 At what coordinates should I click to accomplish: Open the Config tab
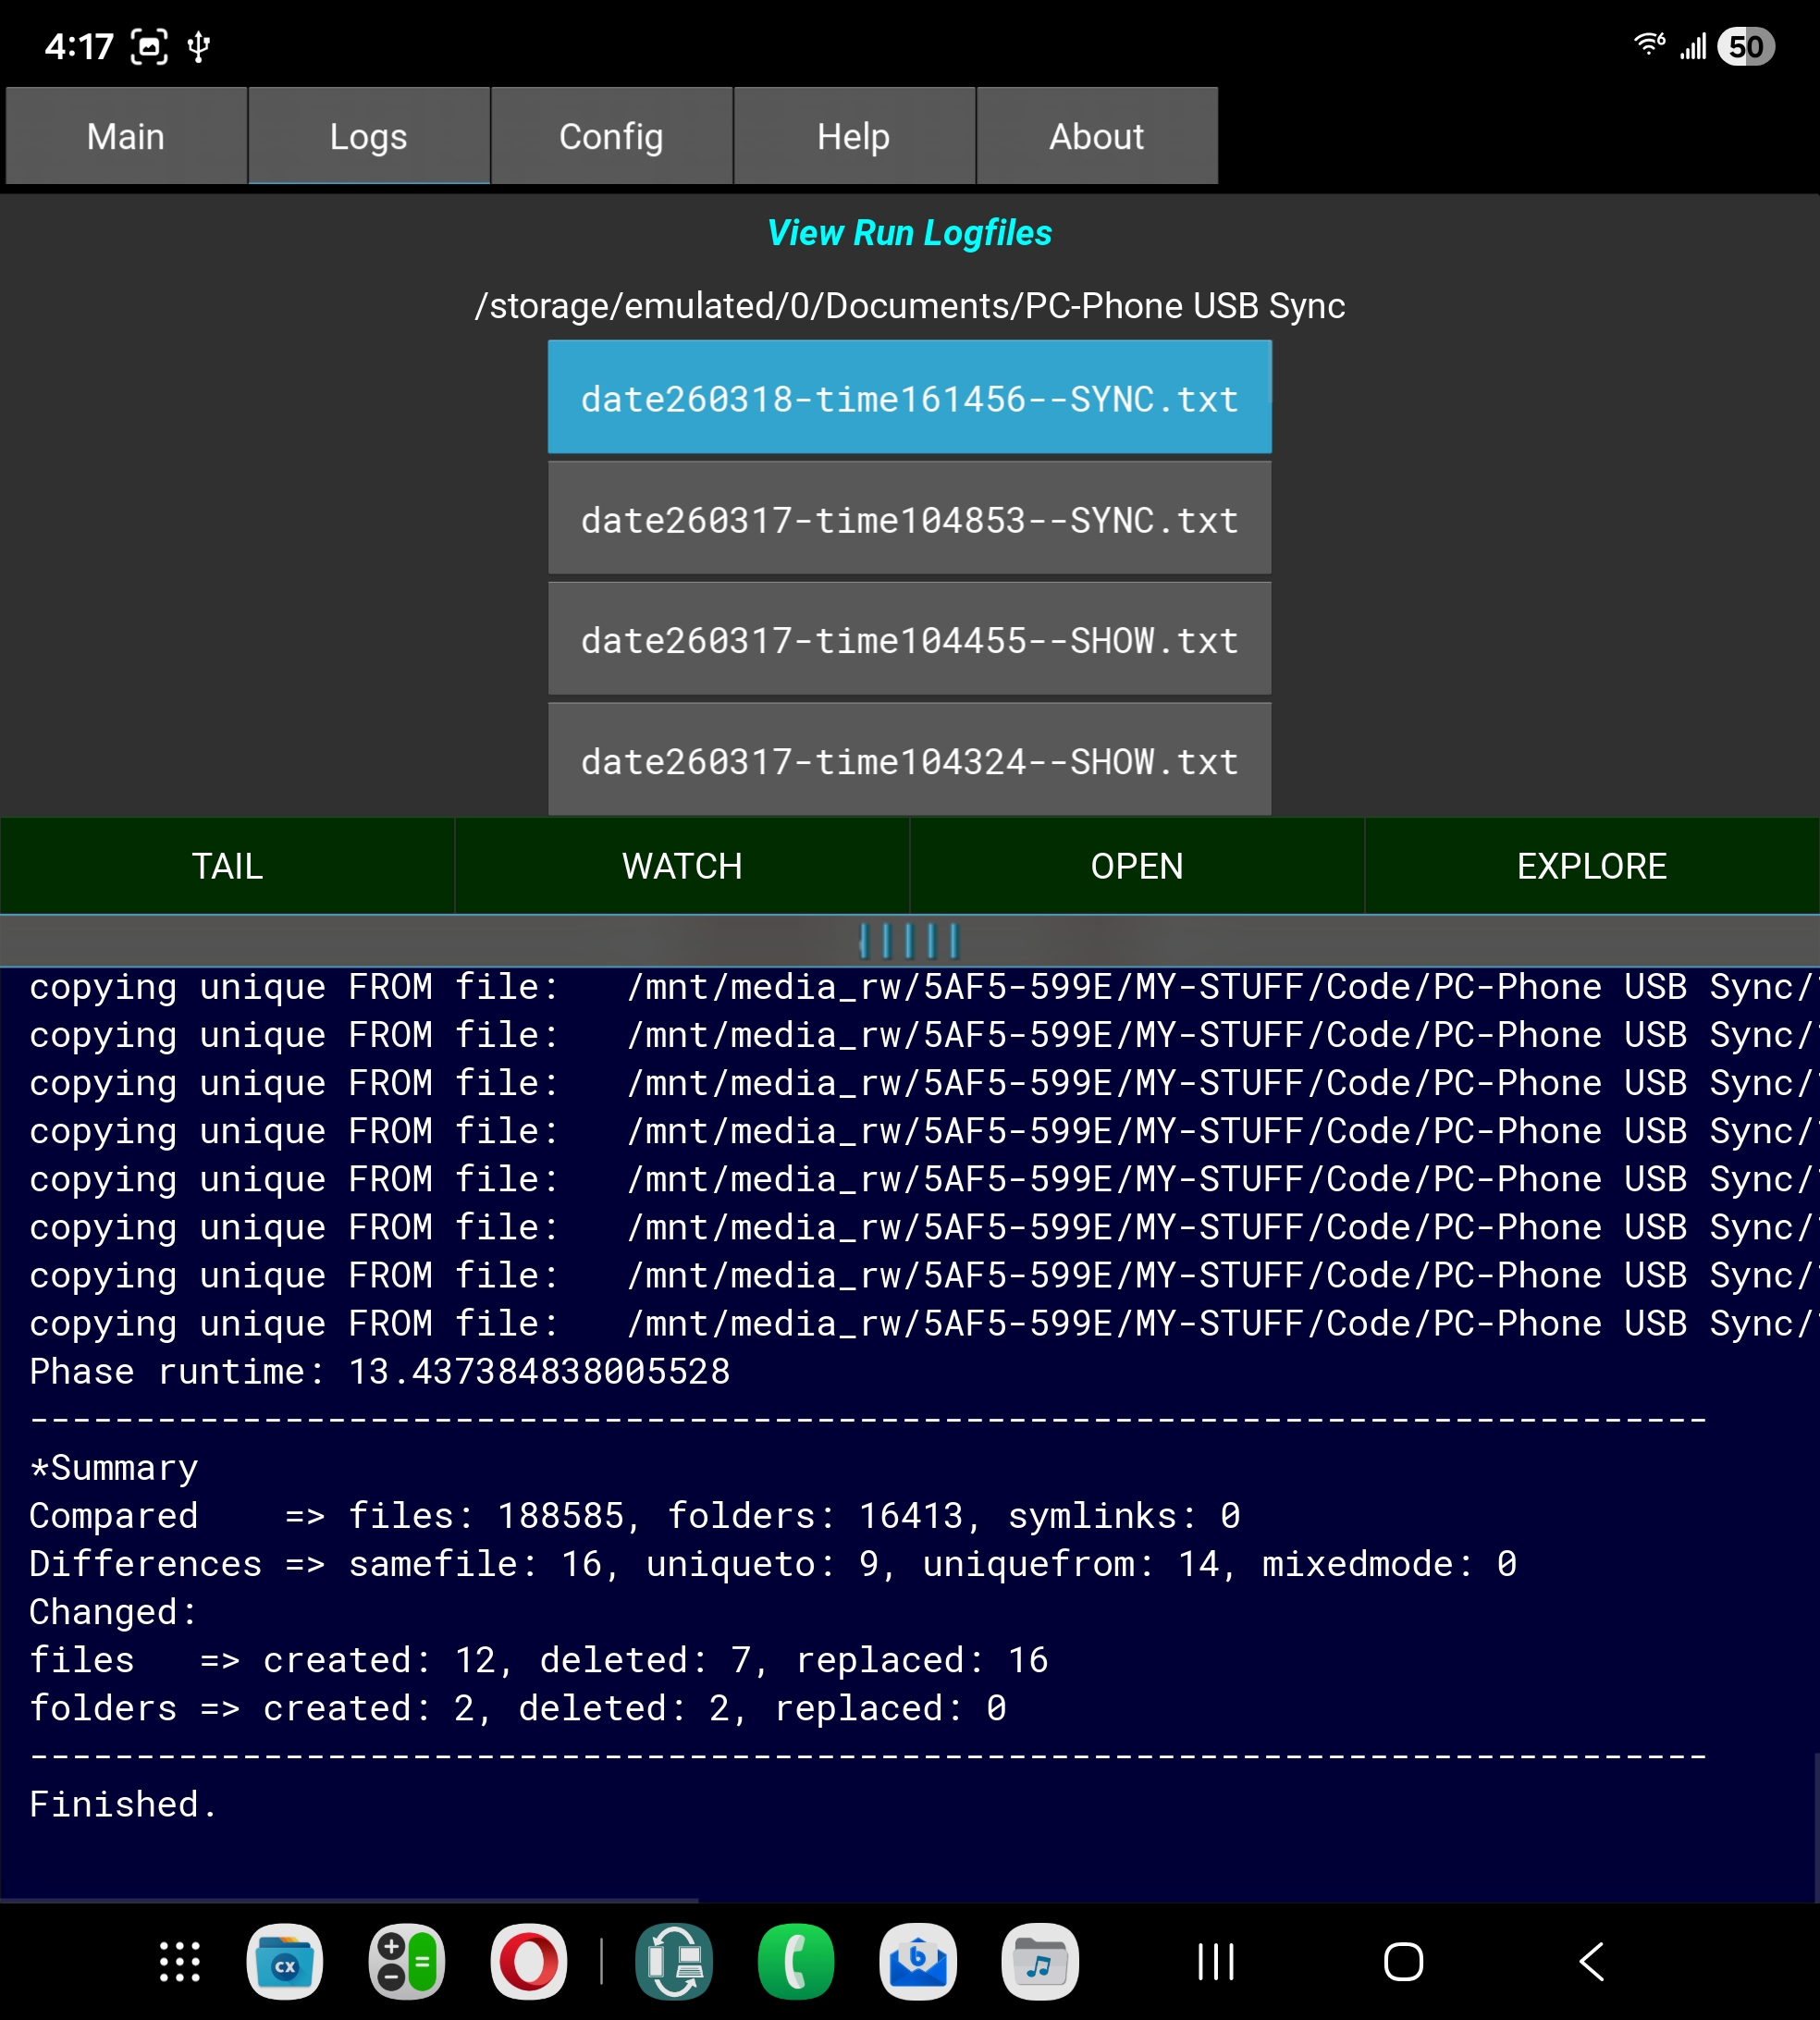611,136
